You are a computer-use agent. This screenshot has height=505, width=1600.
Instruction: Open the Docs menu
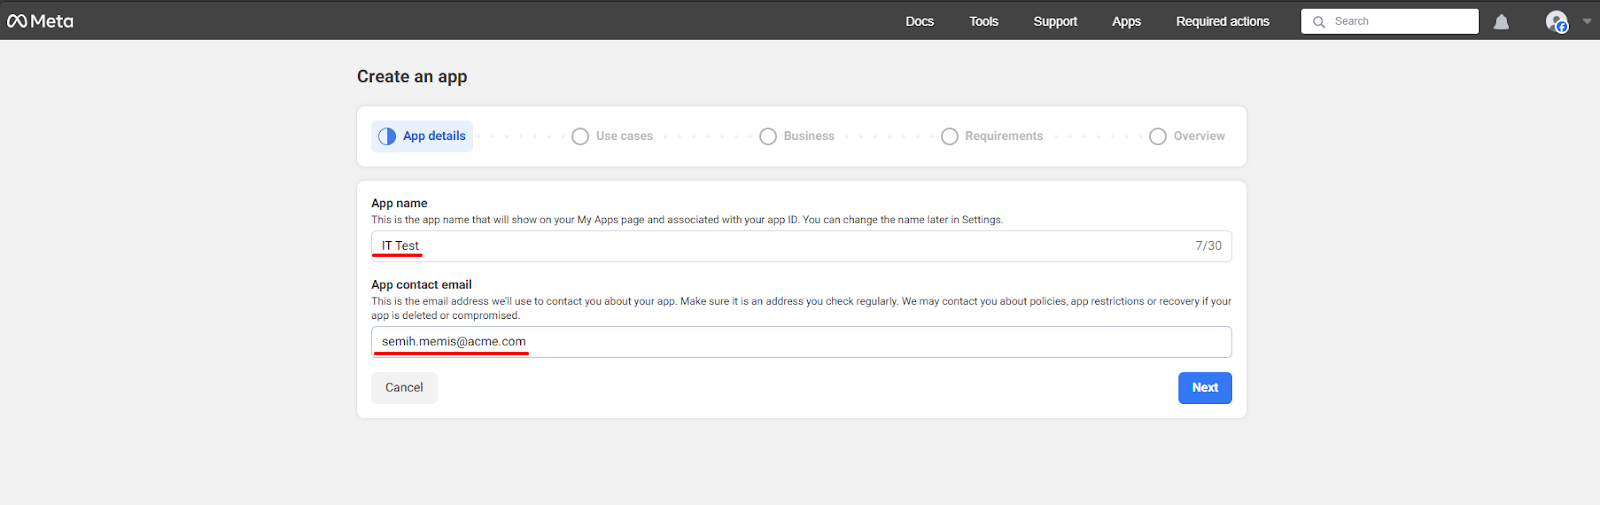click(919, 21)
